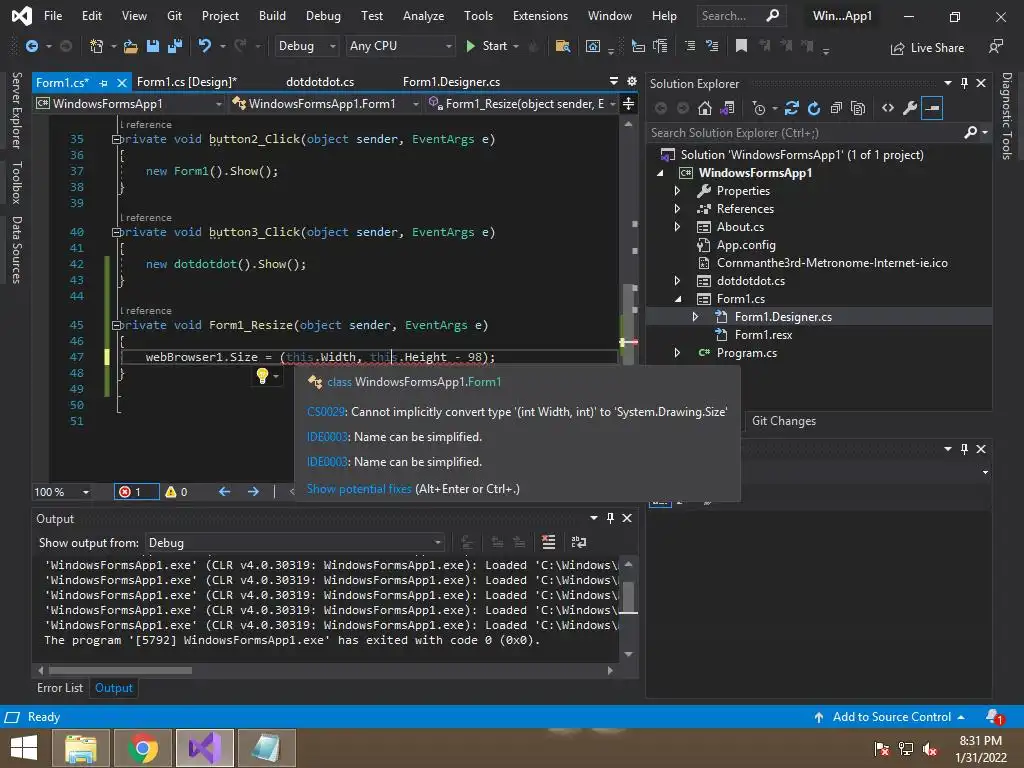The image size is (1024, 768).
Task: Open Properties wrench icon in Solution Explorer
Action: [910, 108]
